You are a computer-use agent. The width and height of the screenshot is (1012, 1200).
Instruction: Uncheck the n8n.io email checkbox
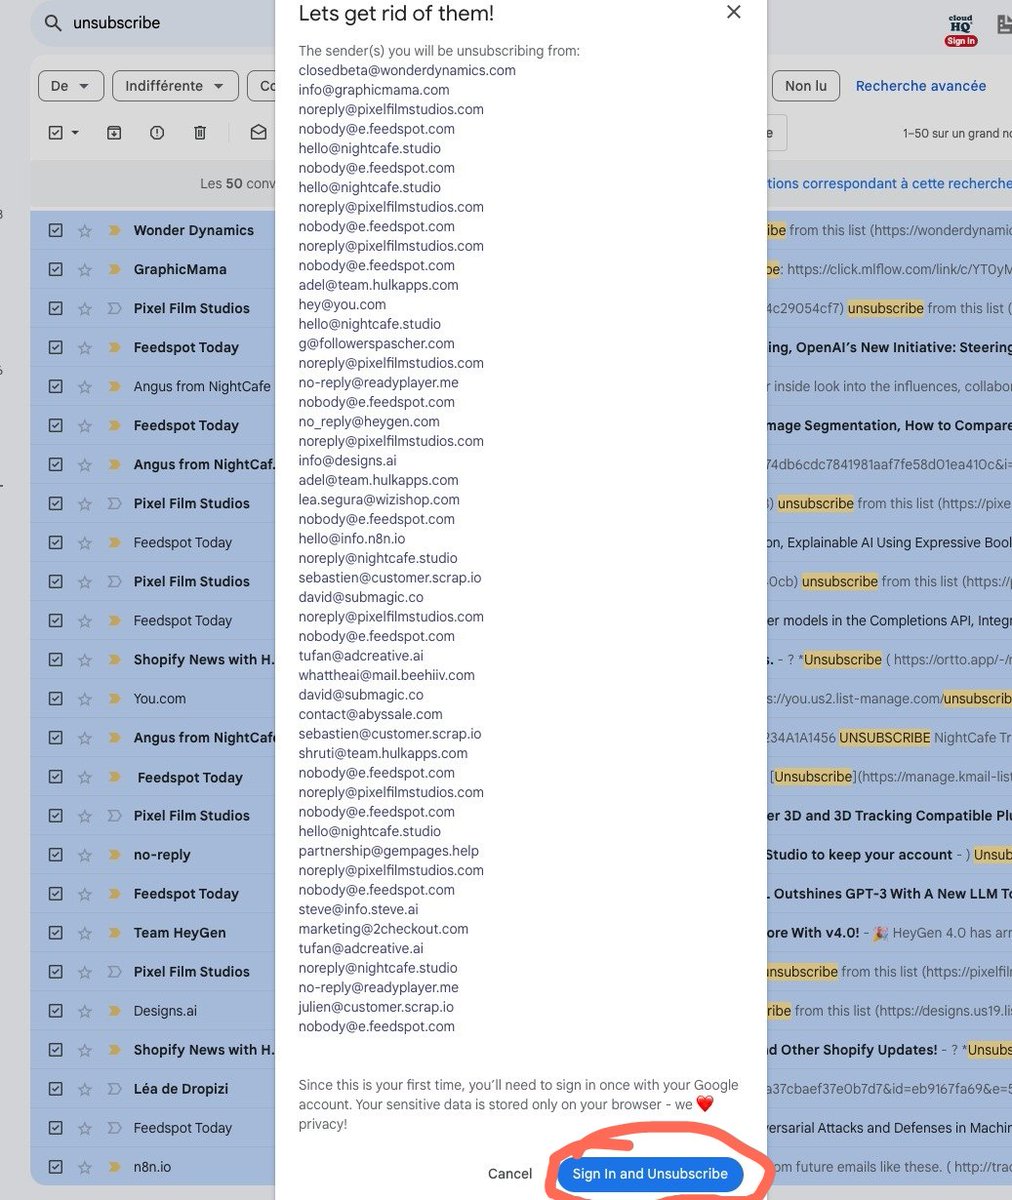pyautogui.click(x=56, y=1166)
